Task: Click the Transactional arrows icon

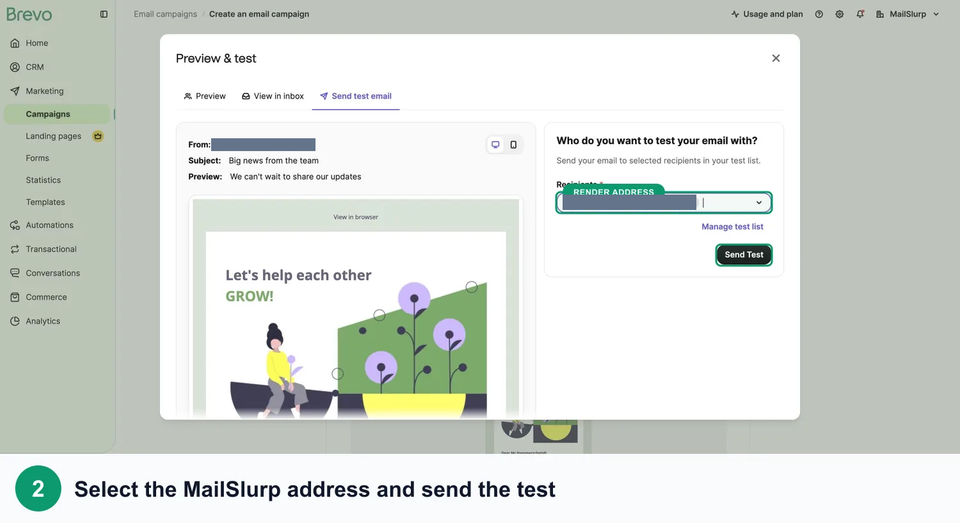Action: (x=15, y=249)
